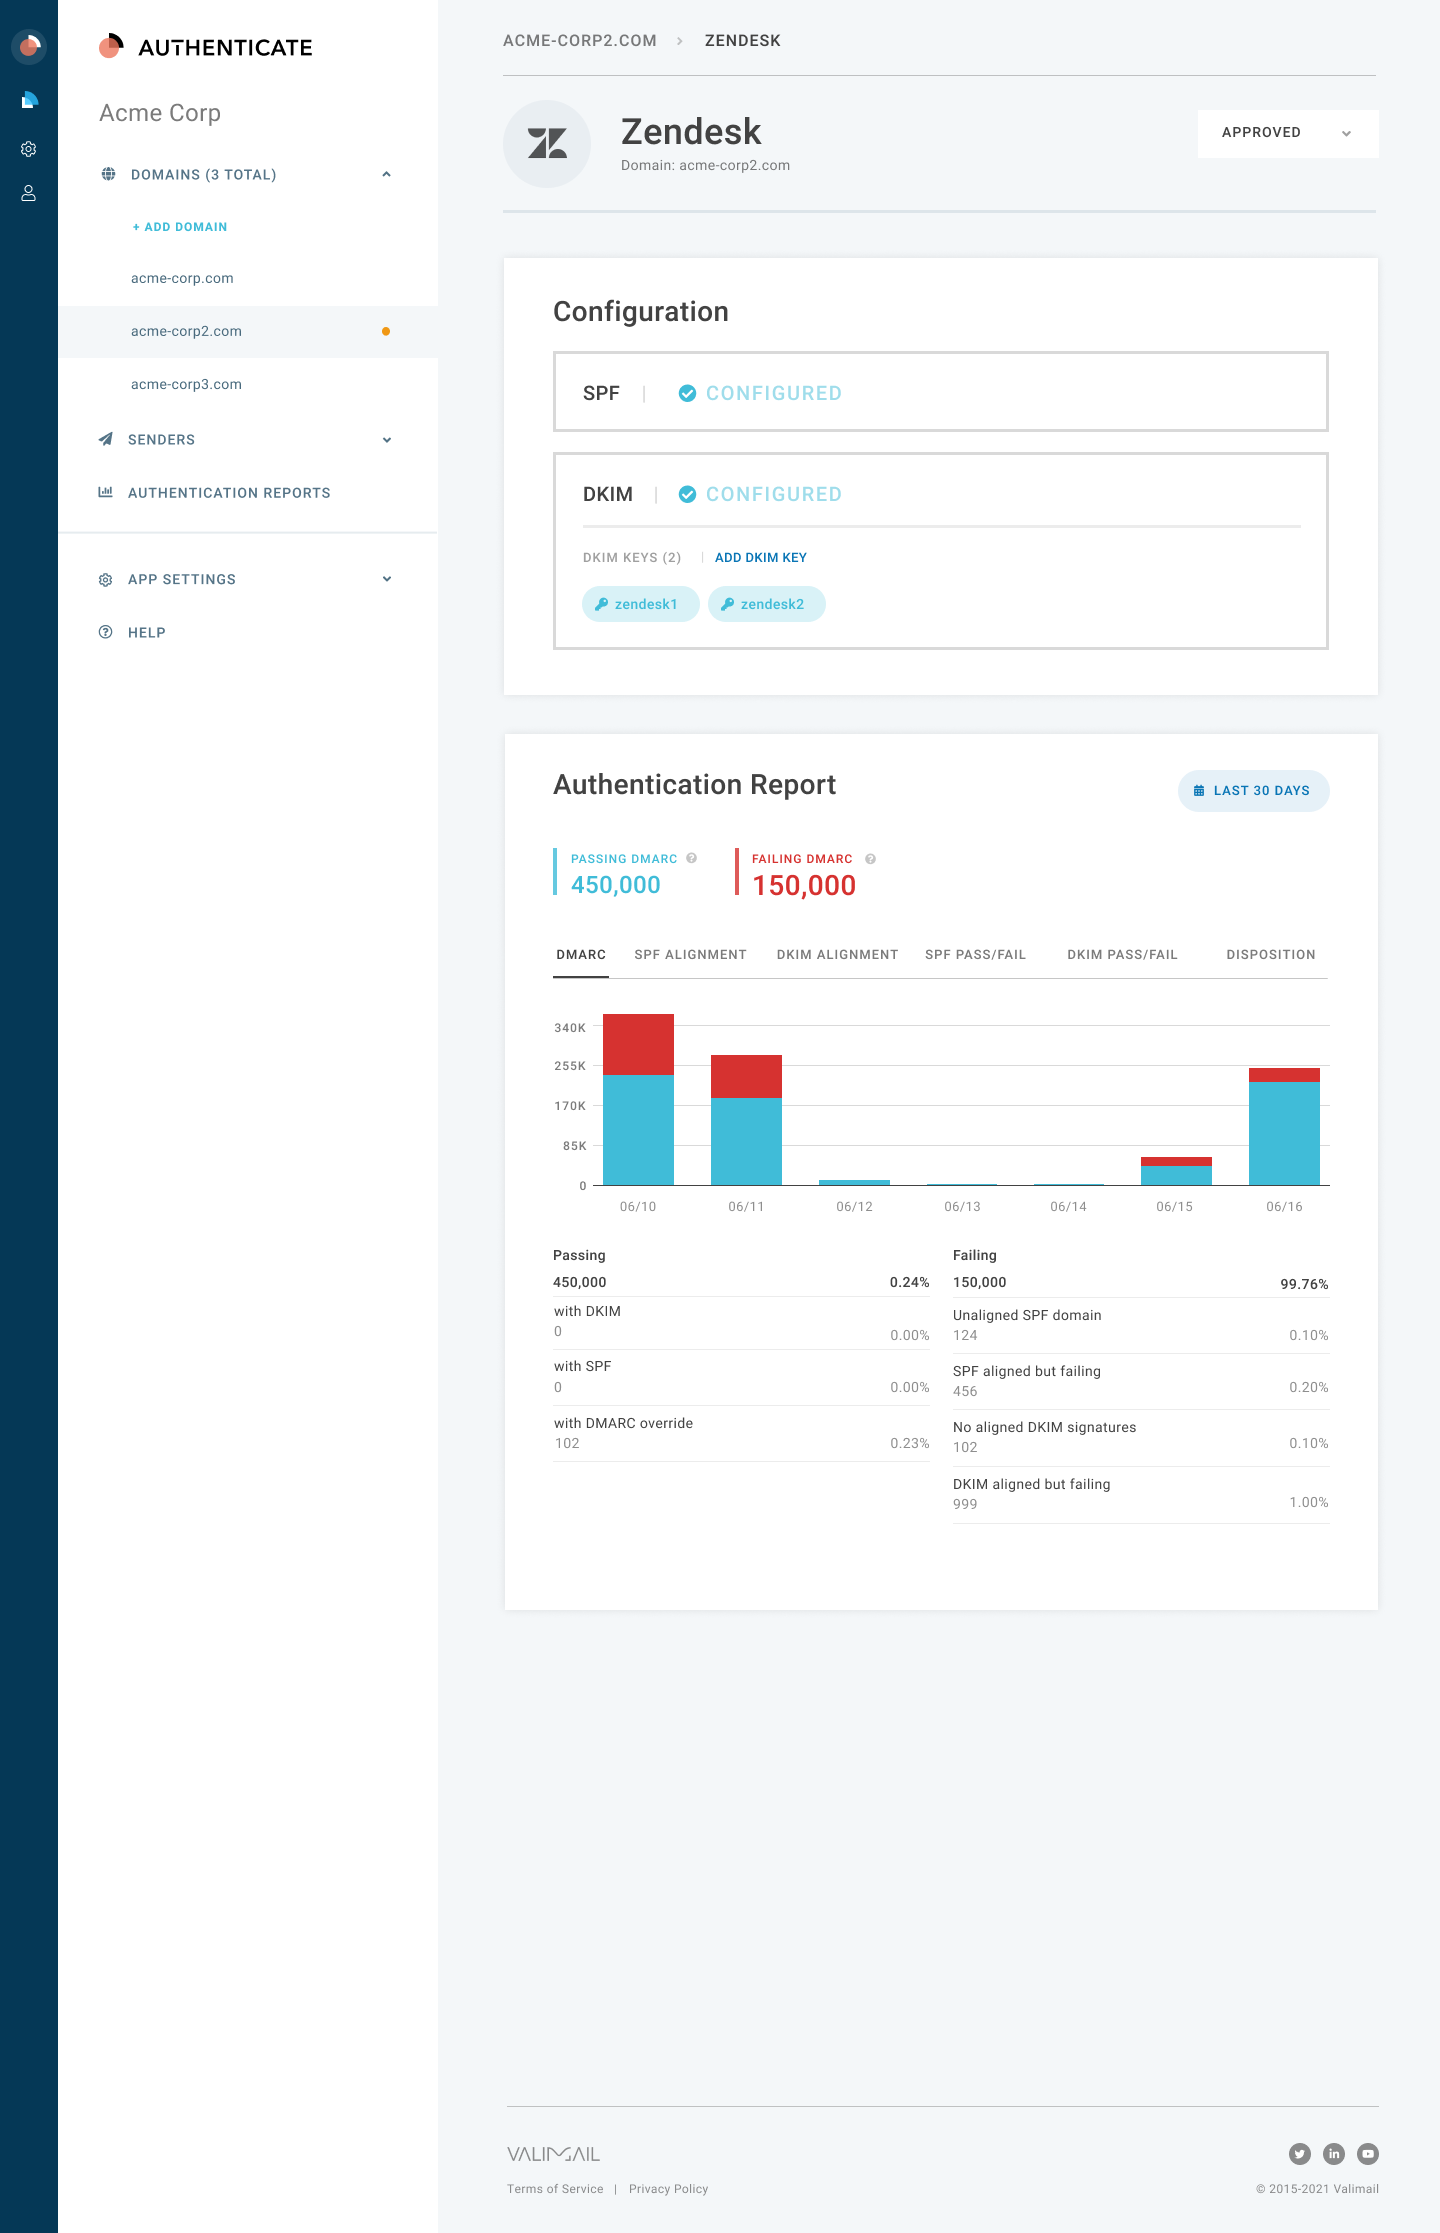Click the 06/15 chart bar

pyautogui.click(x=1176, y=1171)
